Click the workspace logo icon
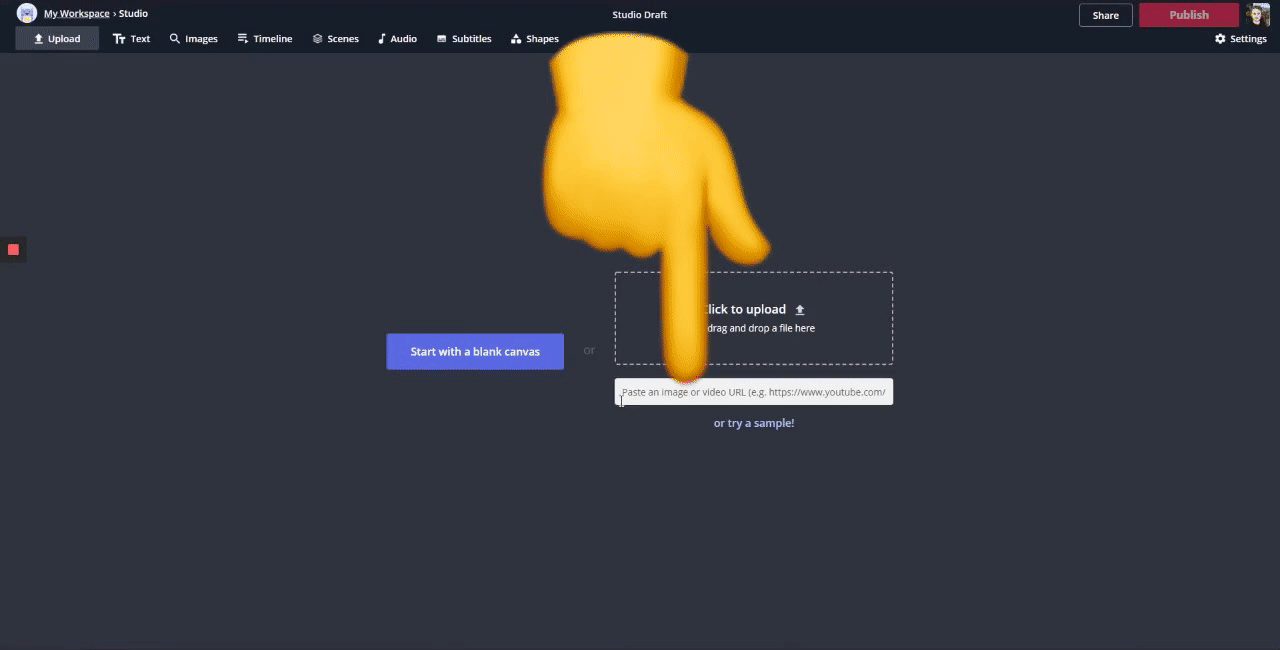The height and width of the screenshot is (650, 1280). (x=27, y=13)
